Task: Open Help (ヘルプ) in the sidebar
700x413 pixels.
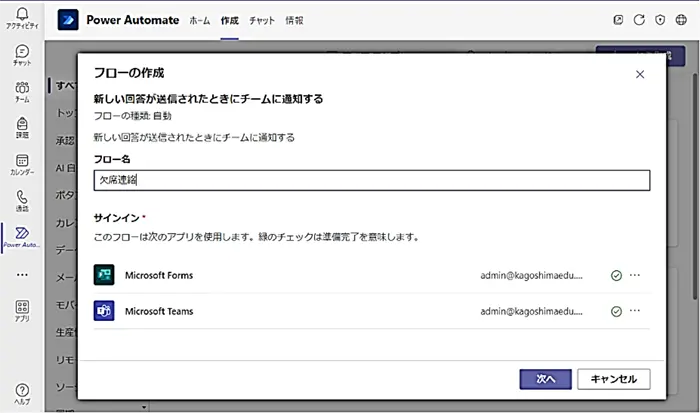Action: (22, 394)
